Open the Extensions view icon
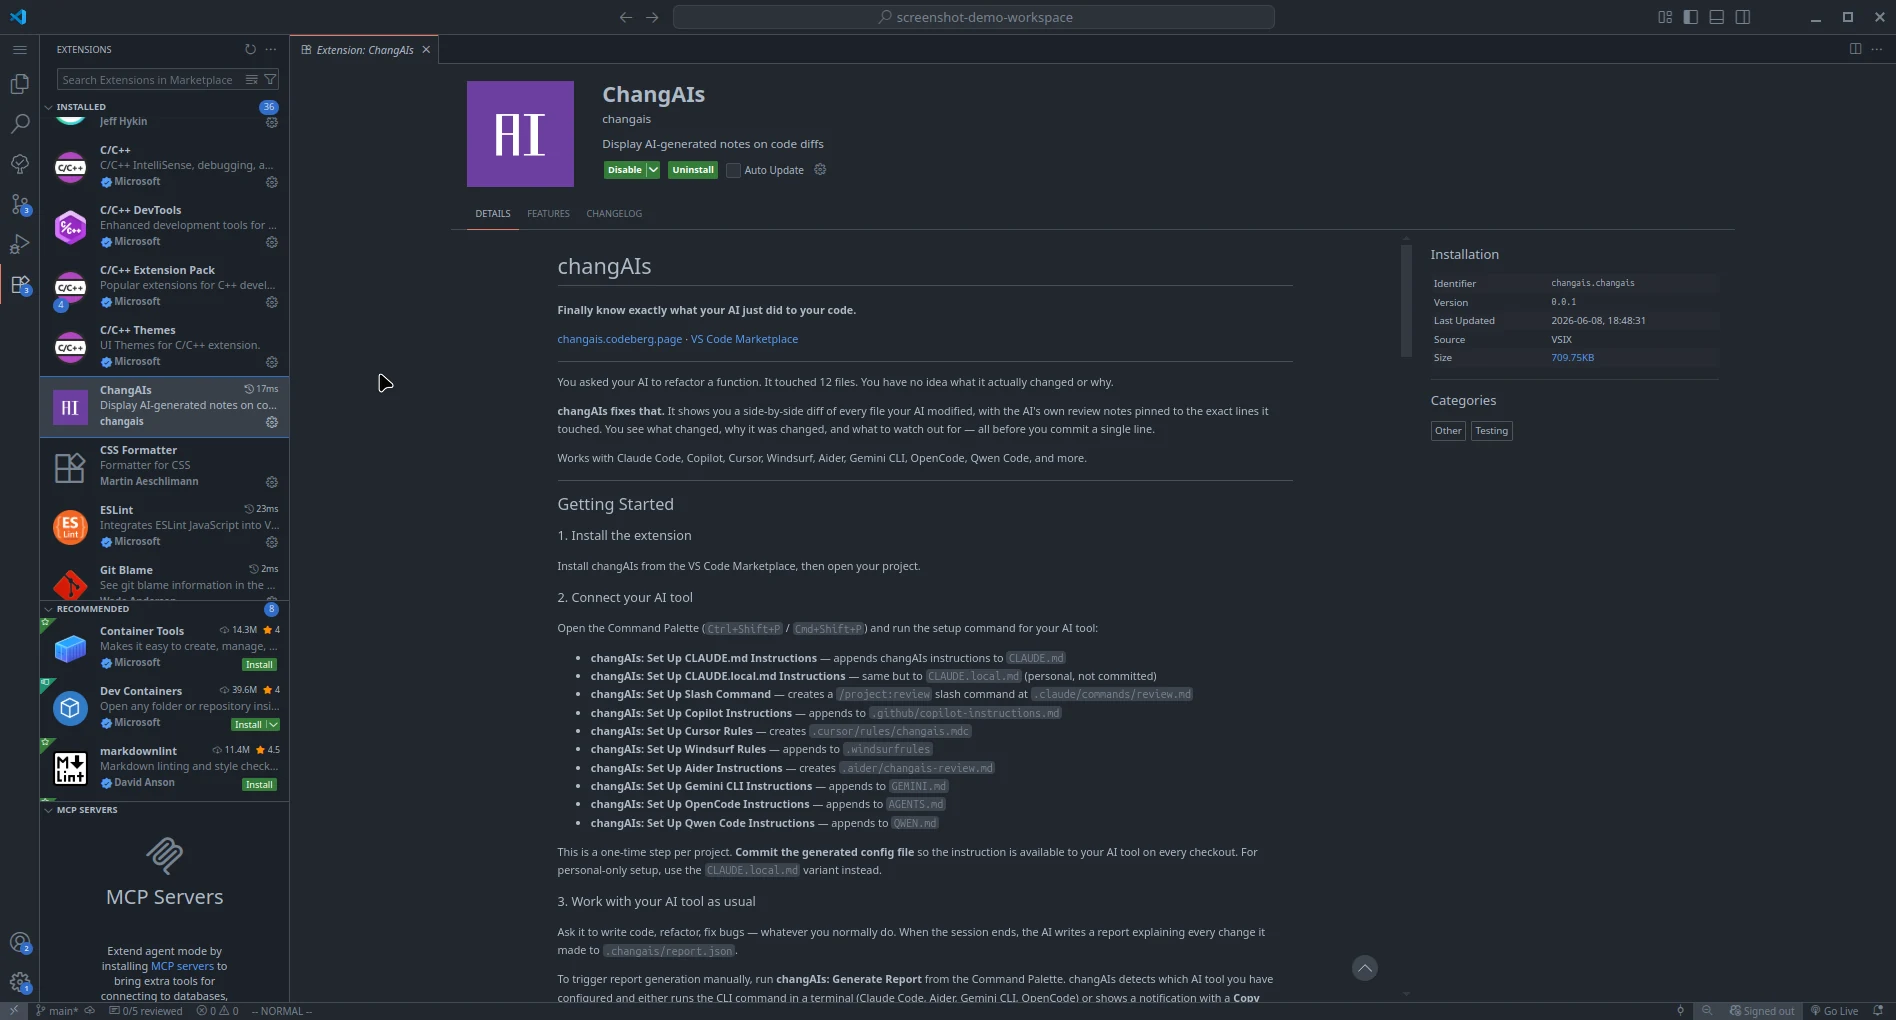The height and width of the screenshot is (1020, 1896). 19,285
